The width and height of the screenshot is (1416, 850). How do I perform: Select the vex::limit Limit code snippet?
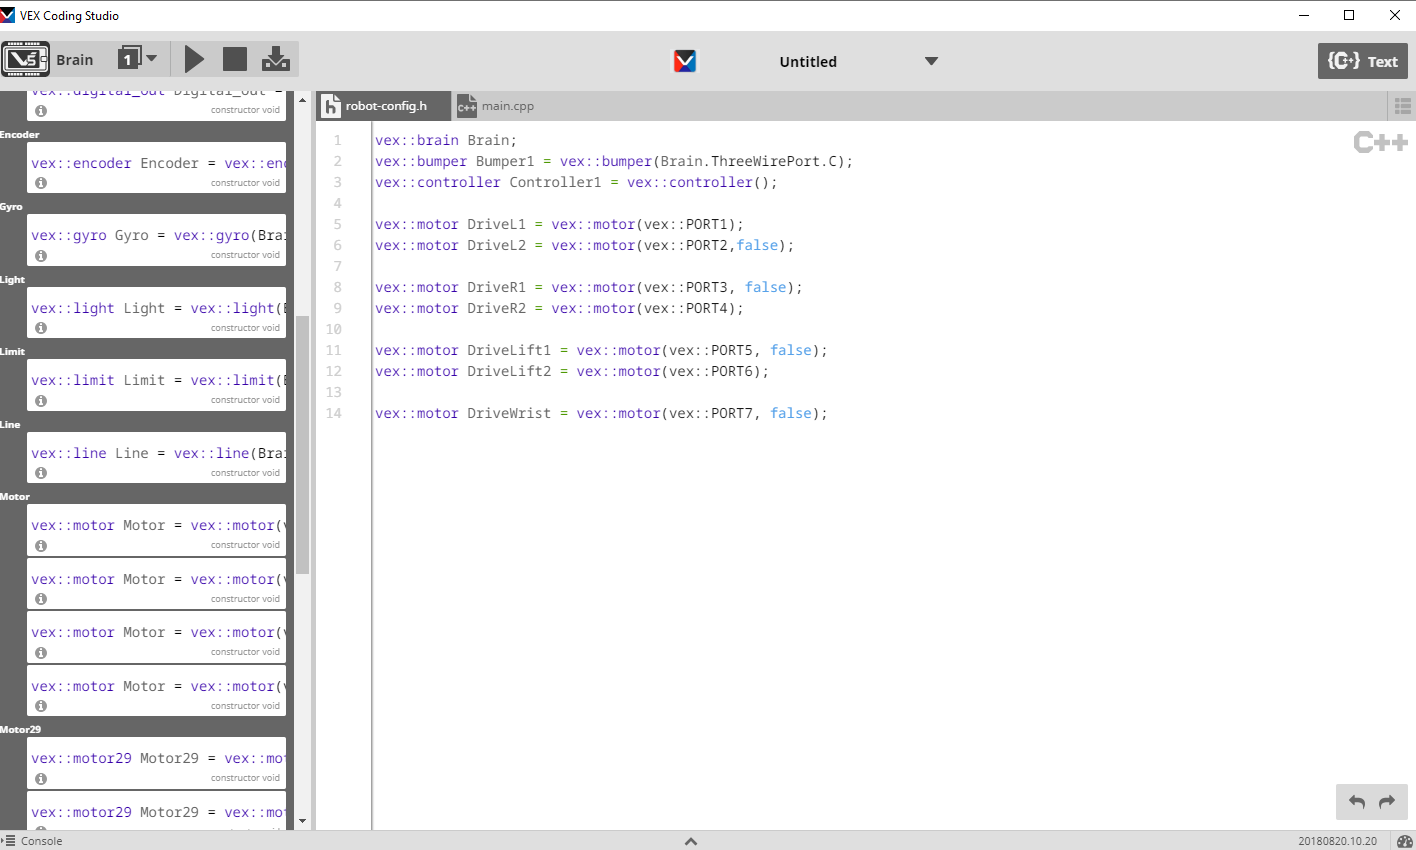point(157,385)
